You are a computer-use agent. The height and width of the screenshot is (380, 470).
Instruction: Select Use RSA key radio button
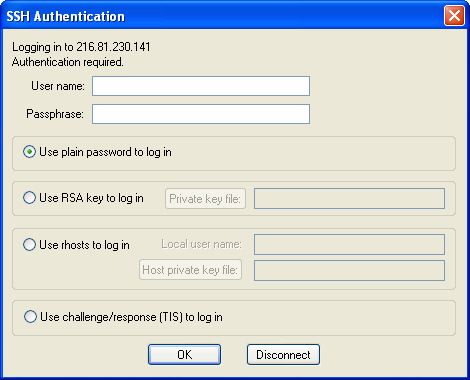29,198
